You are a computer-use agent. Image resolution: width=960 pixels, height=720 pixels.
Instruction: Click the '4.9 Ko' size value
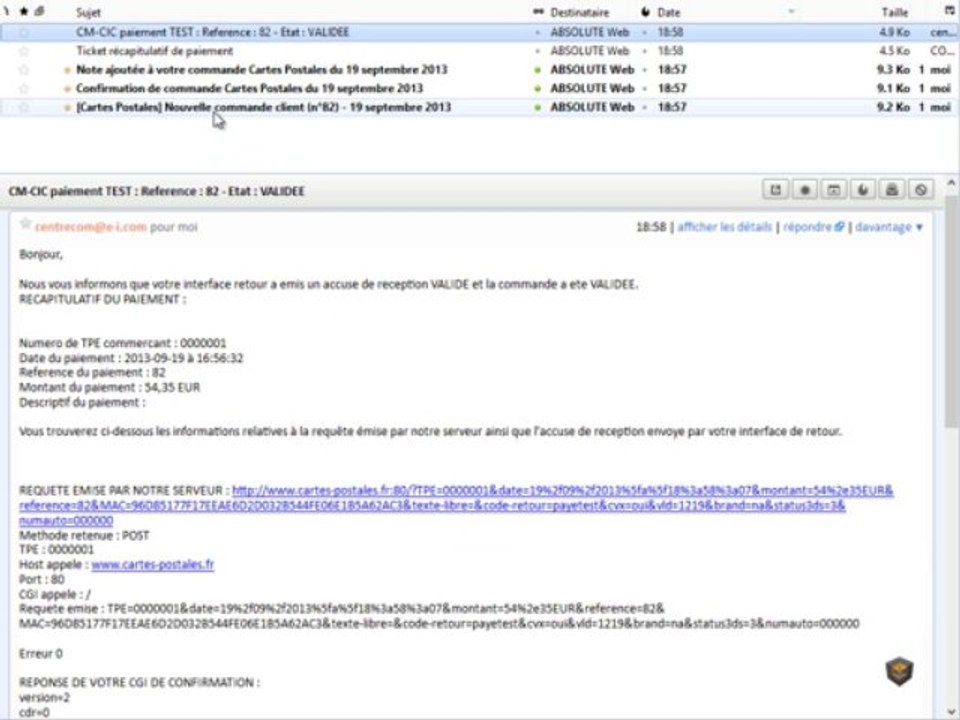point(894,32)
